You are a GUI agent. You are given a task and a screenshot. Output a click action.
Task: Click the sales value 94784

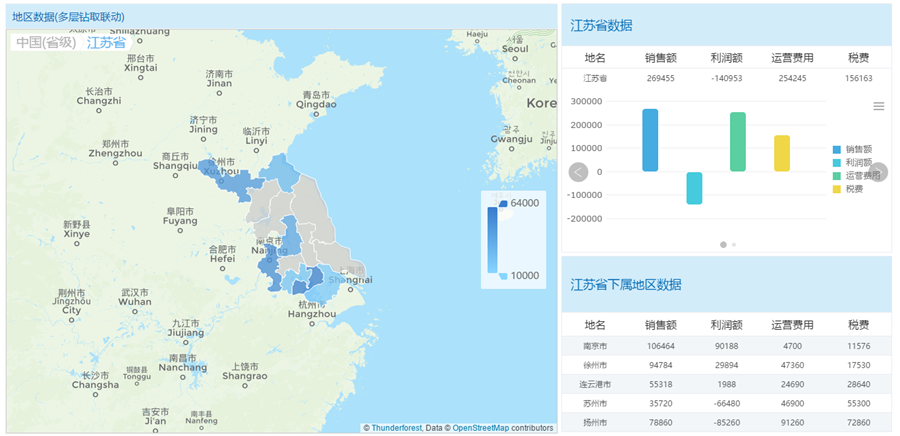(x=660, y=365)
